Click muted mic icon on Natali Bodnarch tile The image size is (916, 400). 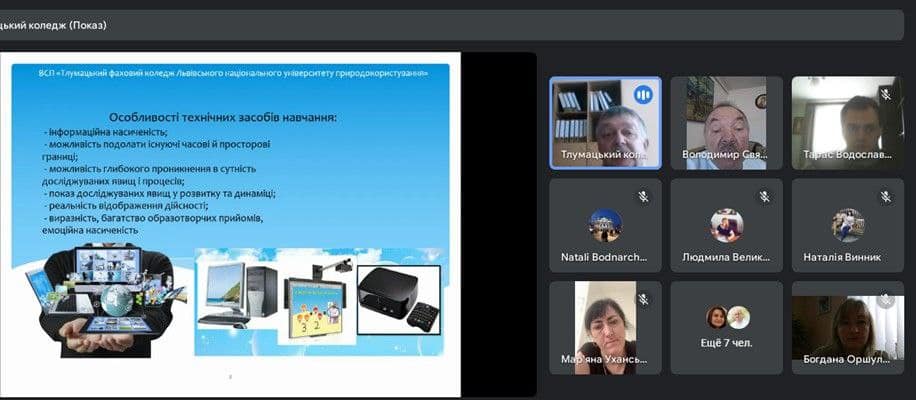[643, 196]
